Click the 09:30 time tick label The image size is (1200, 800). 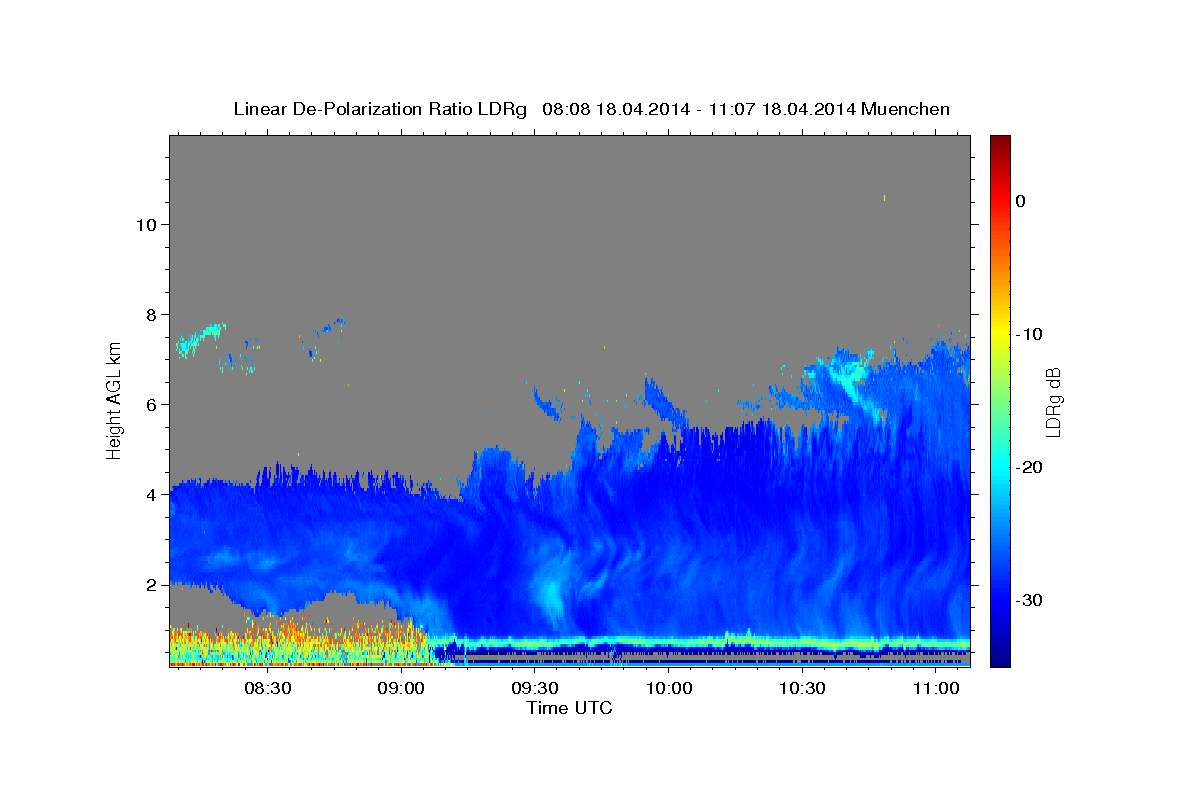point(535,689)
